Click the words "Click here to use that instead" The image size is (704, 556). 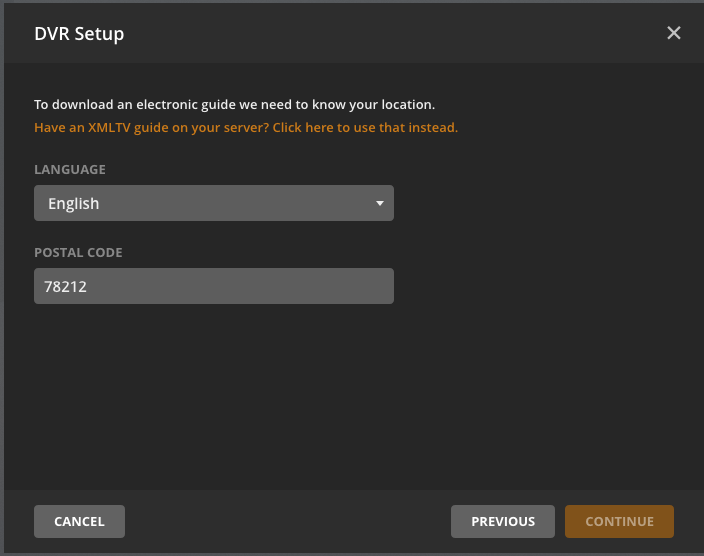365,128
